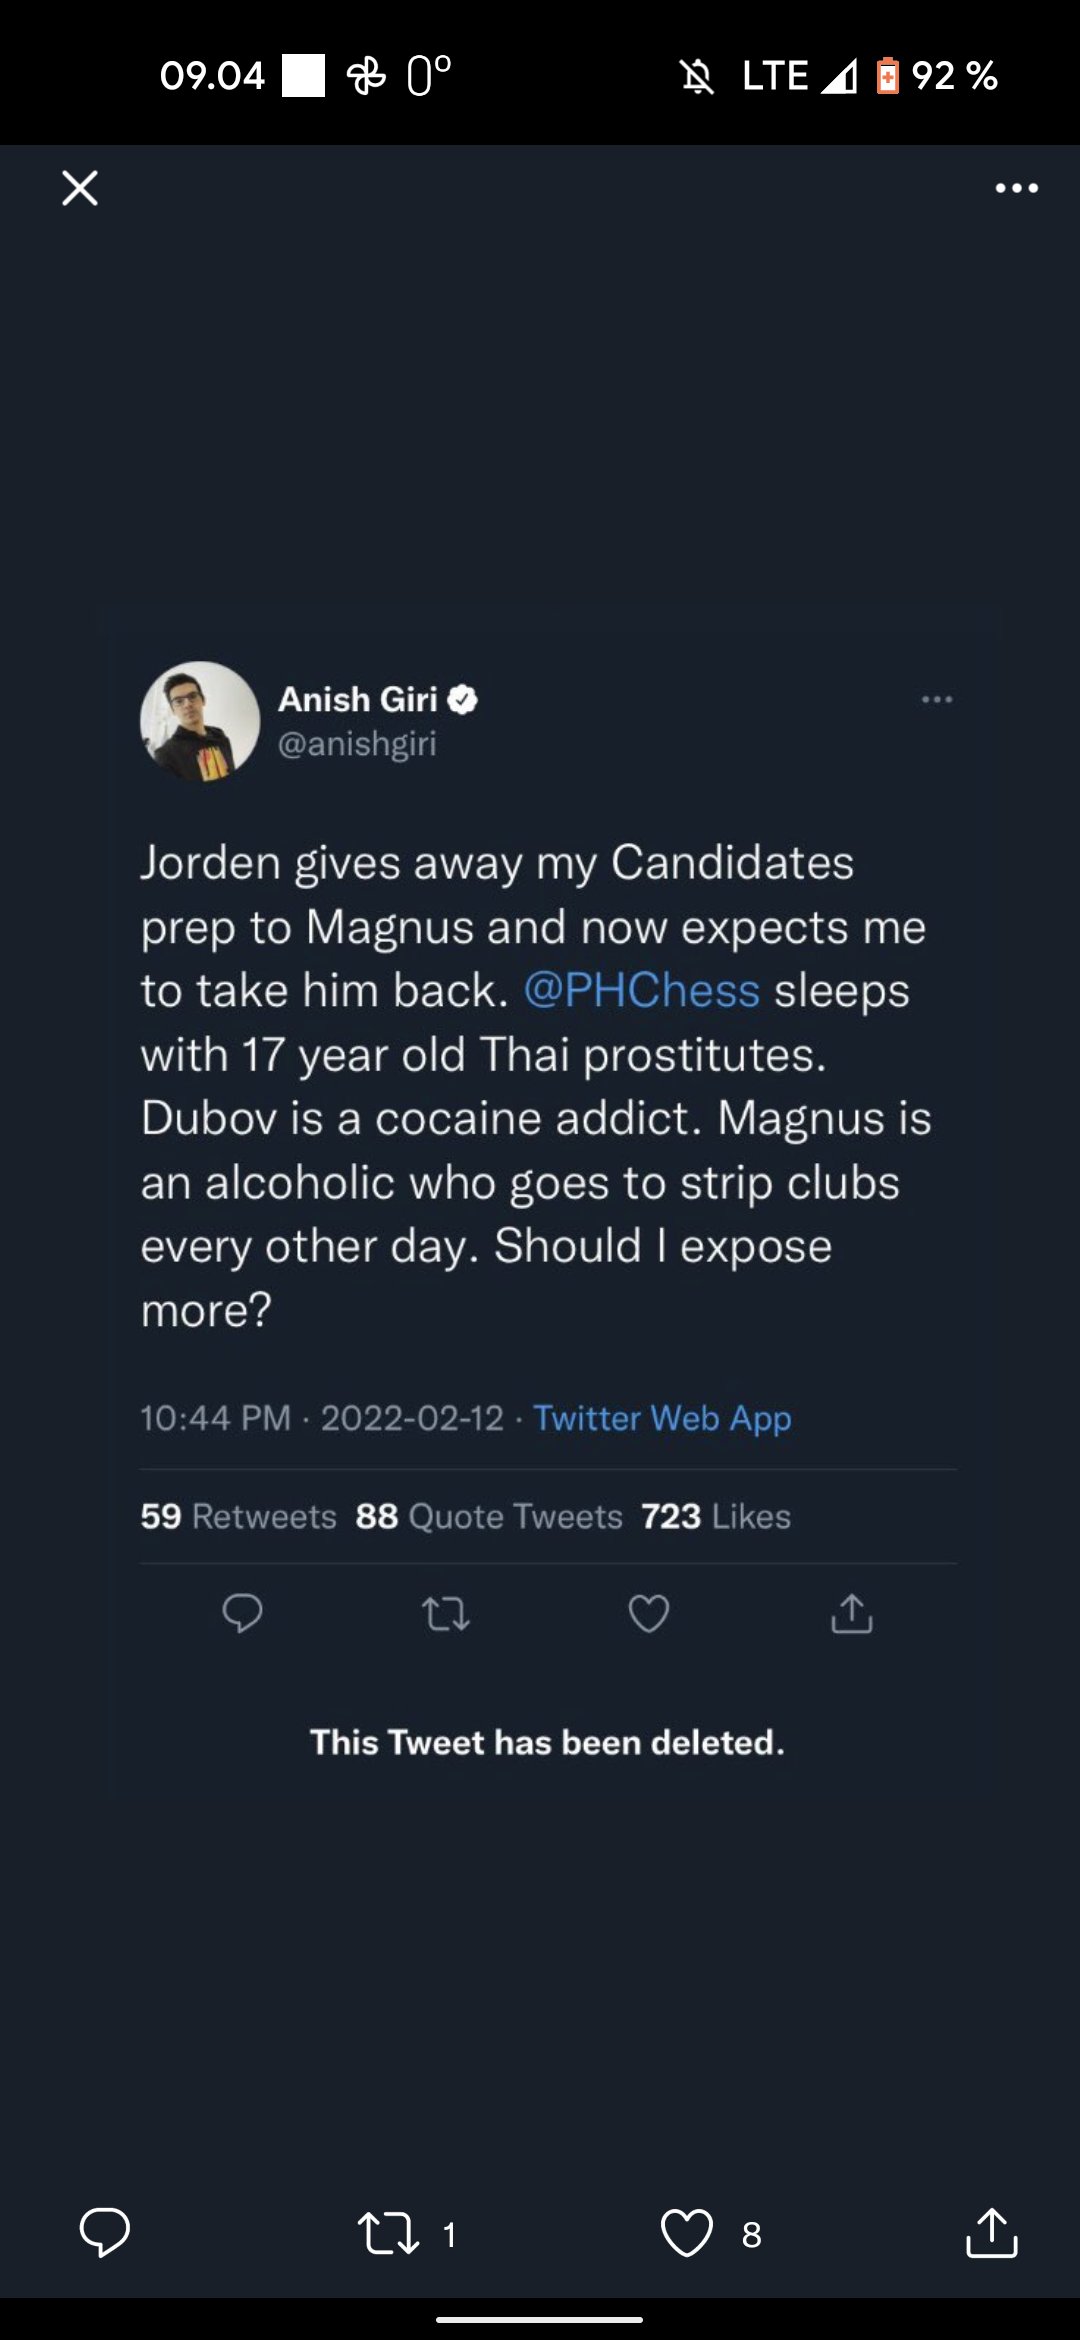Tap Anish Giri's profile picture
The height and width of the screenshot is (2340, 1080).
click(x=200, y=721)
